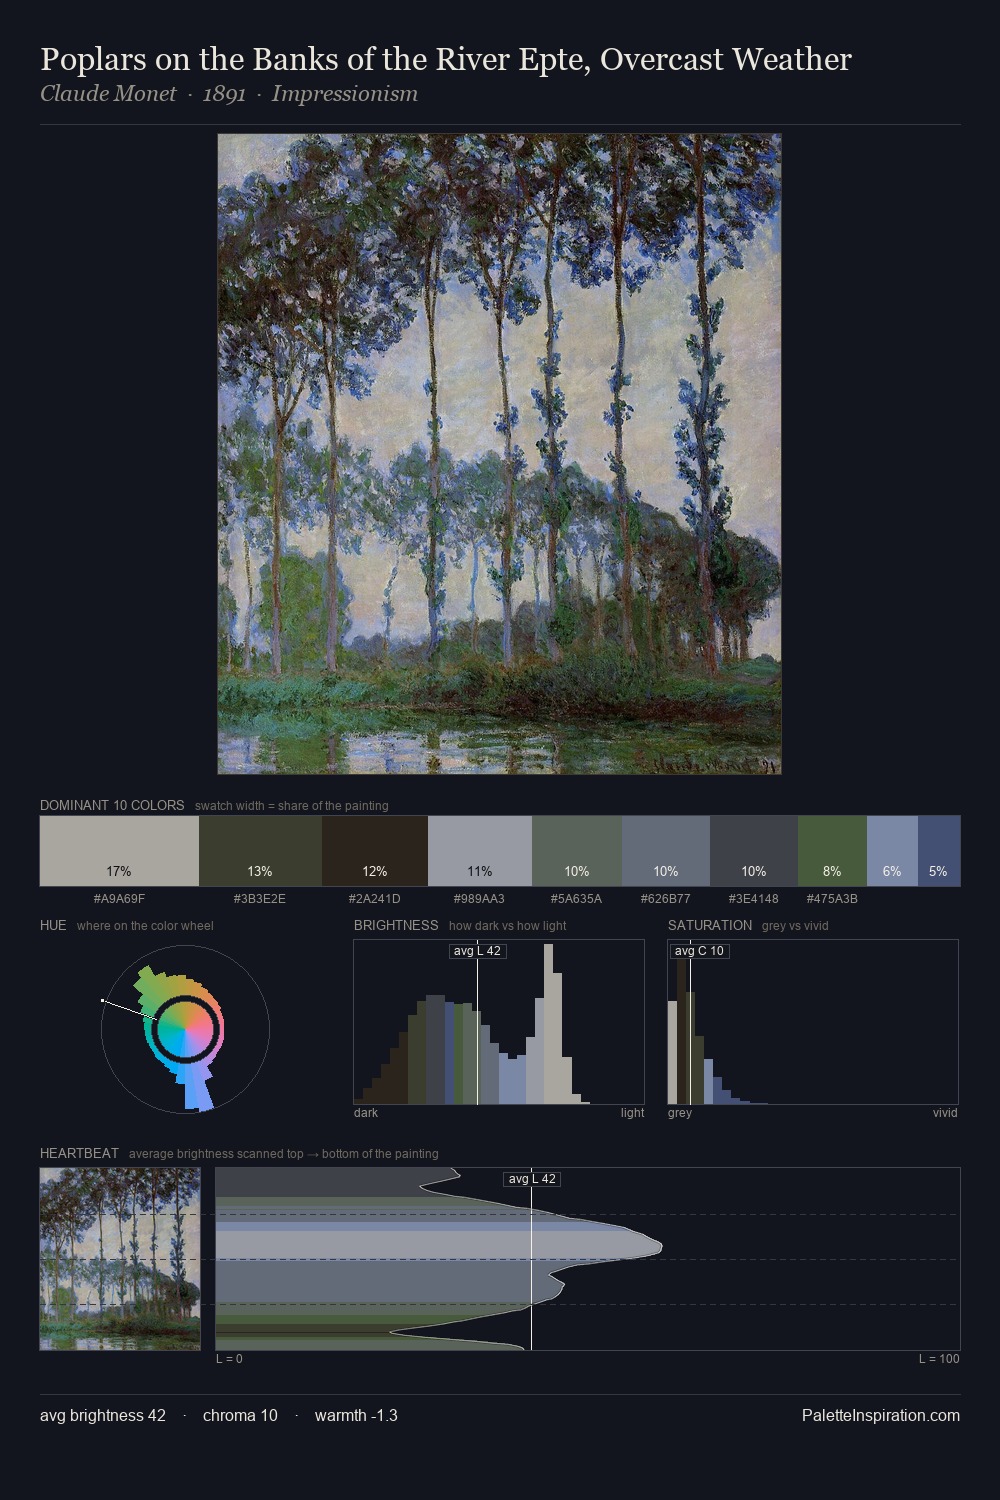Click the hex code '#626B77'

pyautogui.click(x=666, y=898)
